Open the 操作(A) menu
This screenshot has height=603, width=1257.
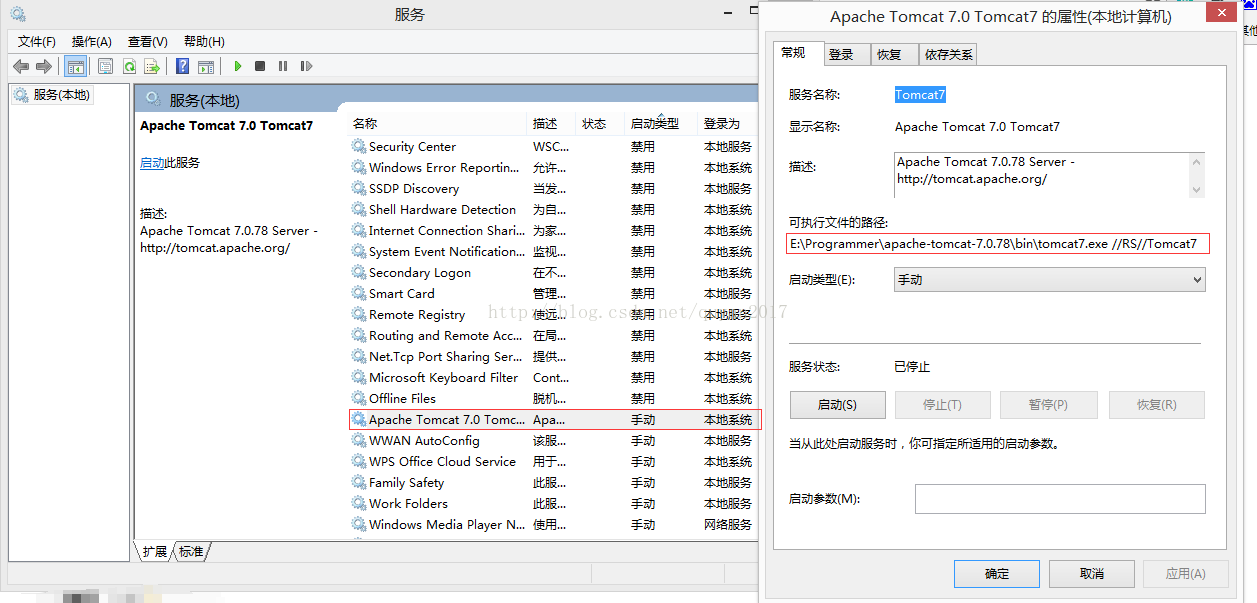coord(92,41)
